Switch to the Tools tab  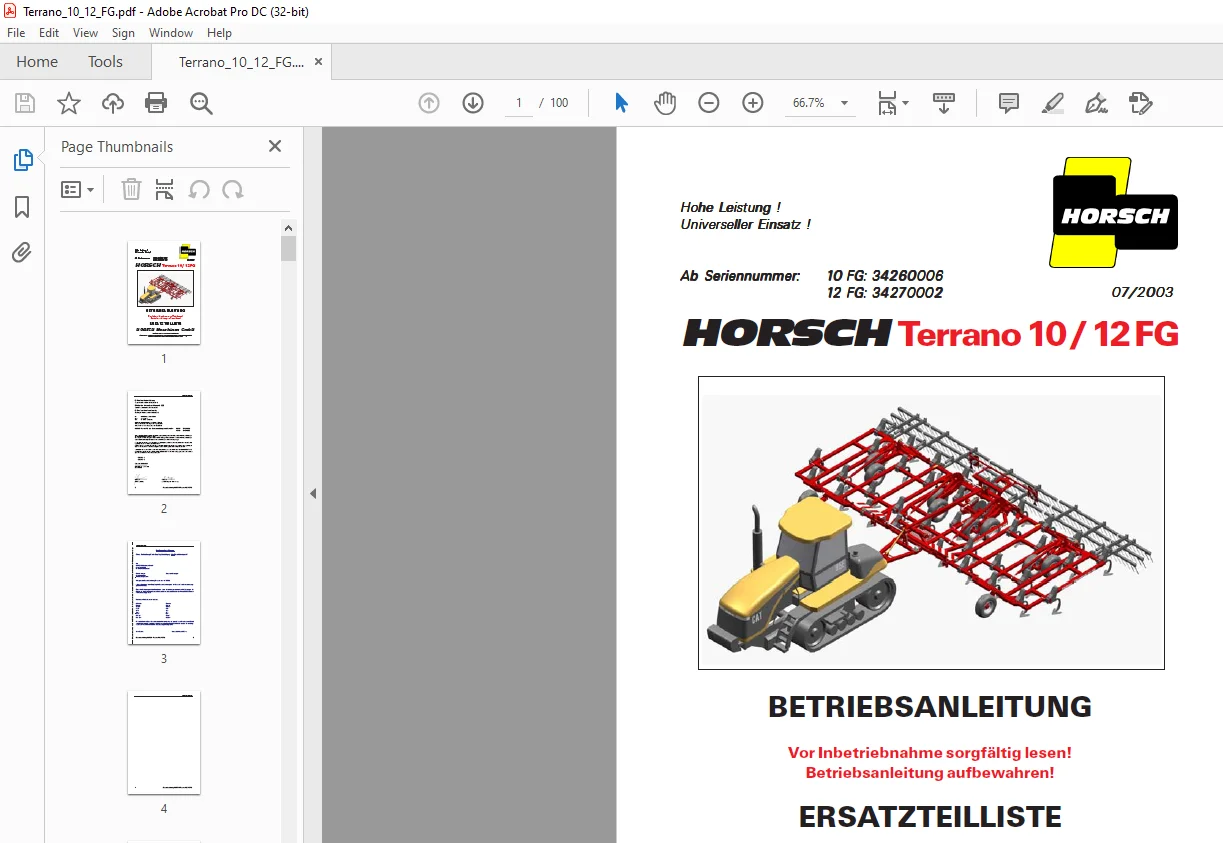coord(105,62)
